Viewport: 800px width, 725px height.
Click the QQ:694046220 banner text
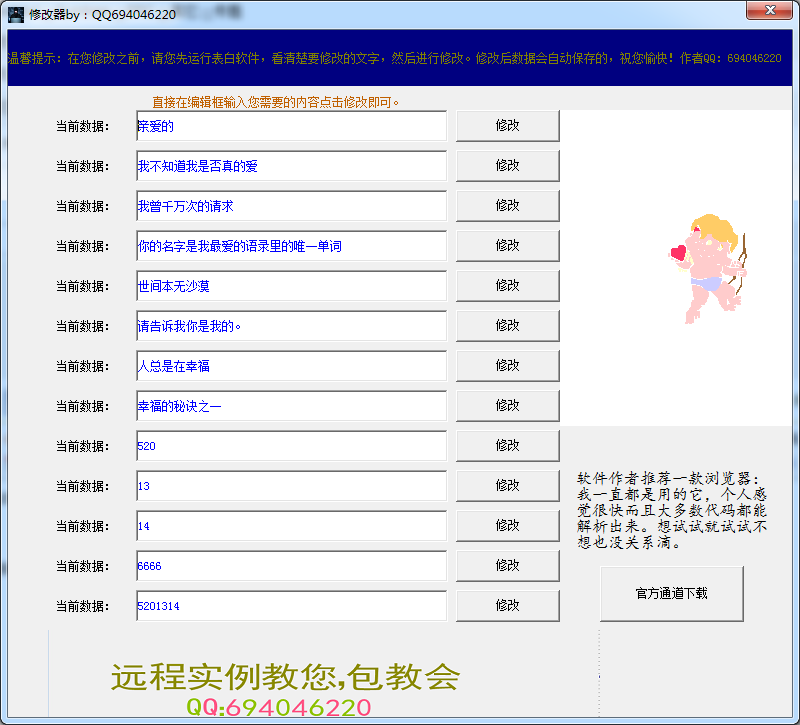pyautogui.click(x=279, y=707)
